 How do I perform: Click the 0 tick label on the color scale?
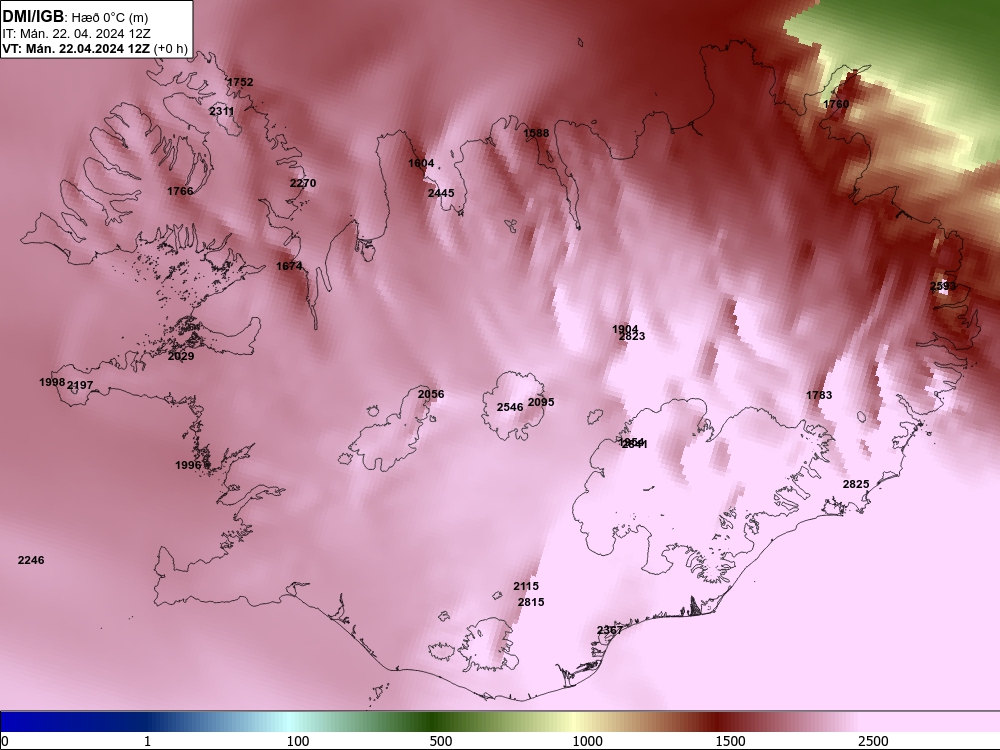tap(6, 741)
